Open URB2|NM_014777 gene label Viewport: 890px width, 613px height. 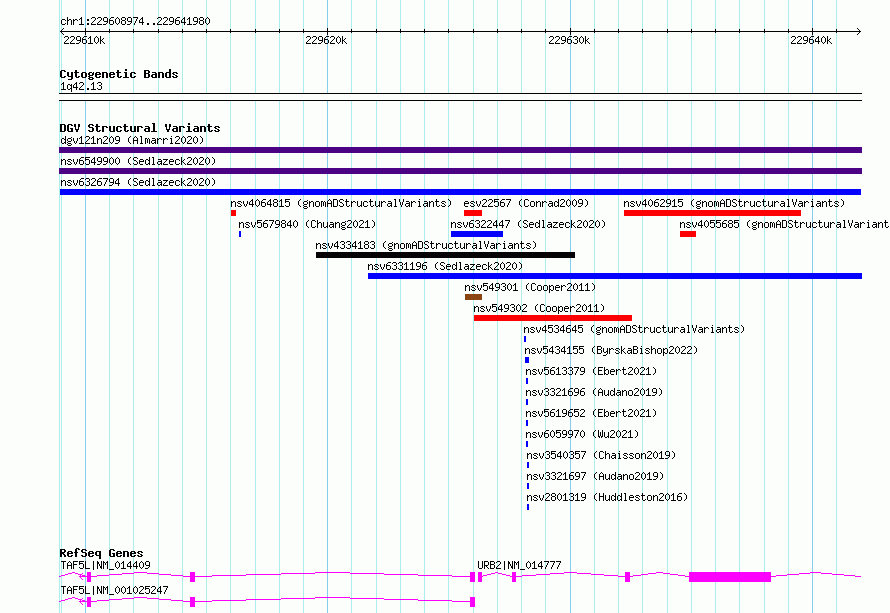point(519,565)
